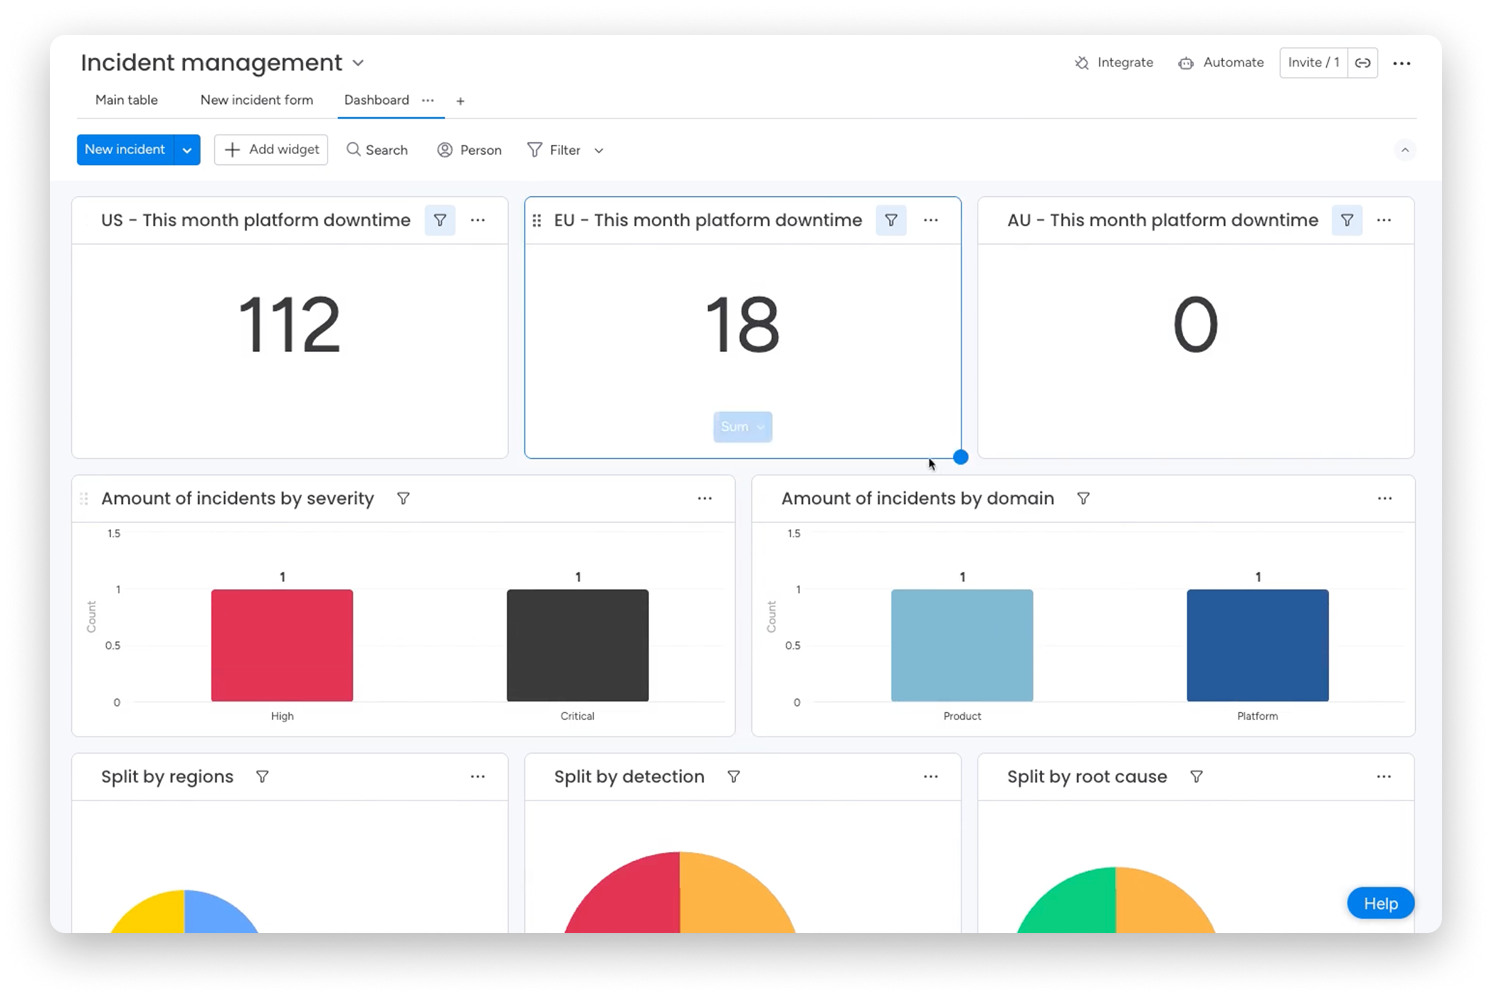Filter the incidents by severity widget
The image size is (1492, 998).
[403, 498]
